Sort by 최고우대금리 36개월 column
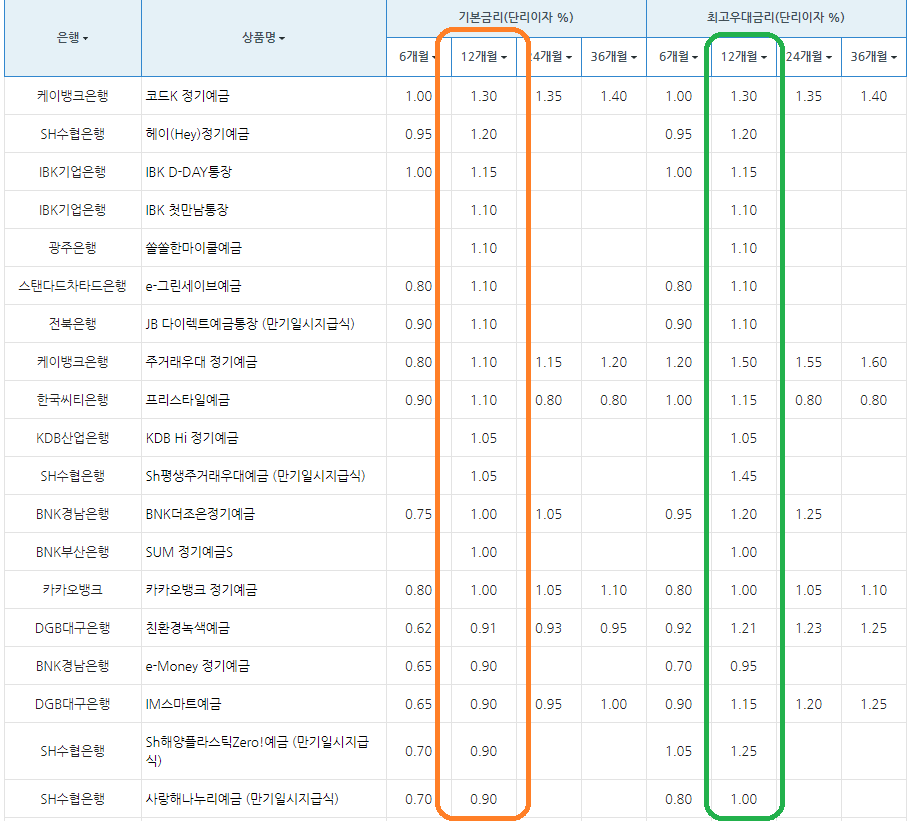The image size is (907, 821). [x=873, y=57]
